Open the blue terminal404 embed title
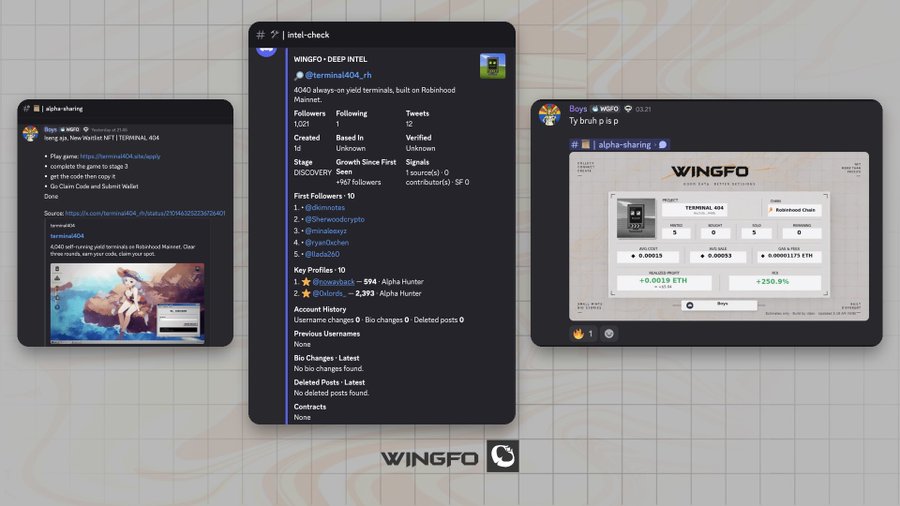 tap(67, 236)
